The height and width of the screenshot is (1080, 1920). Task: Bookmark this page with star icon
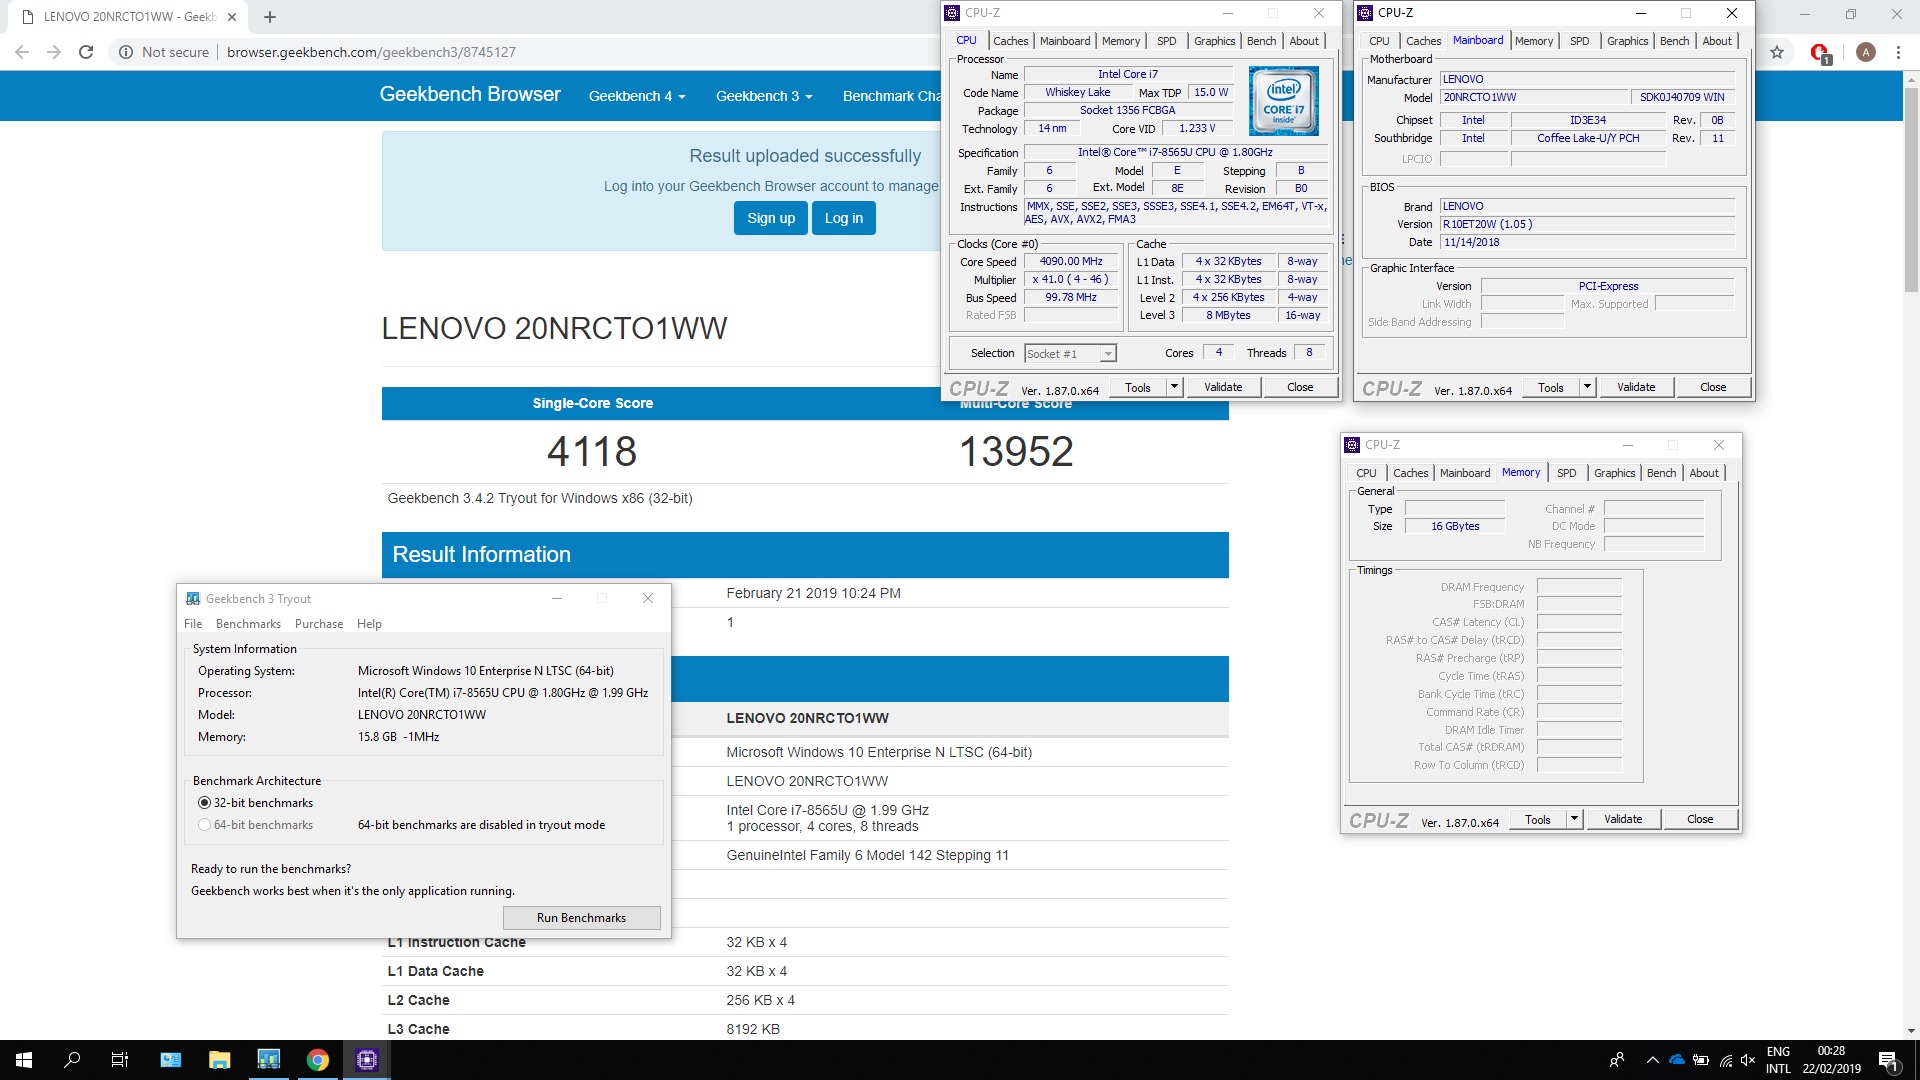pos(1777,52)
